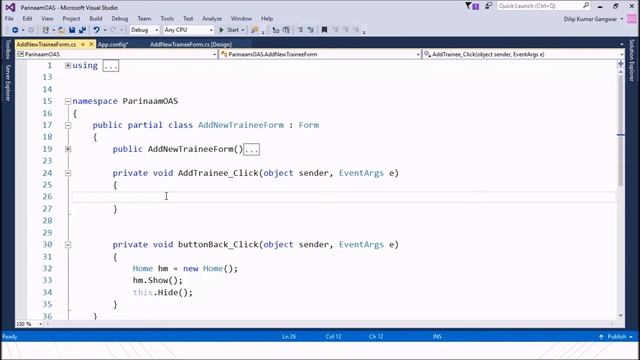Open the Team menu
This screenshot has width=640, height=360.
point(144,19)
